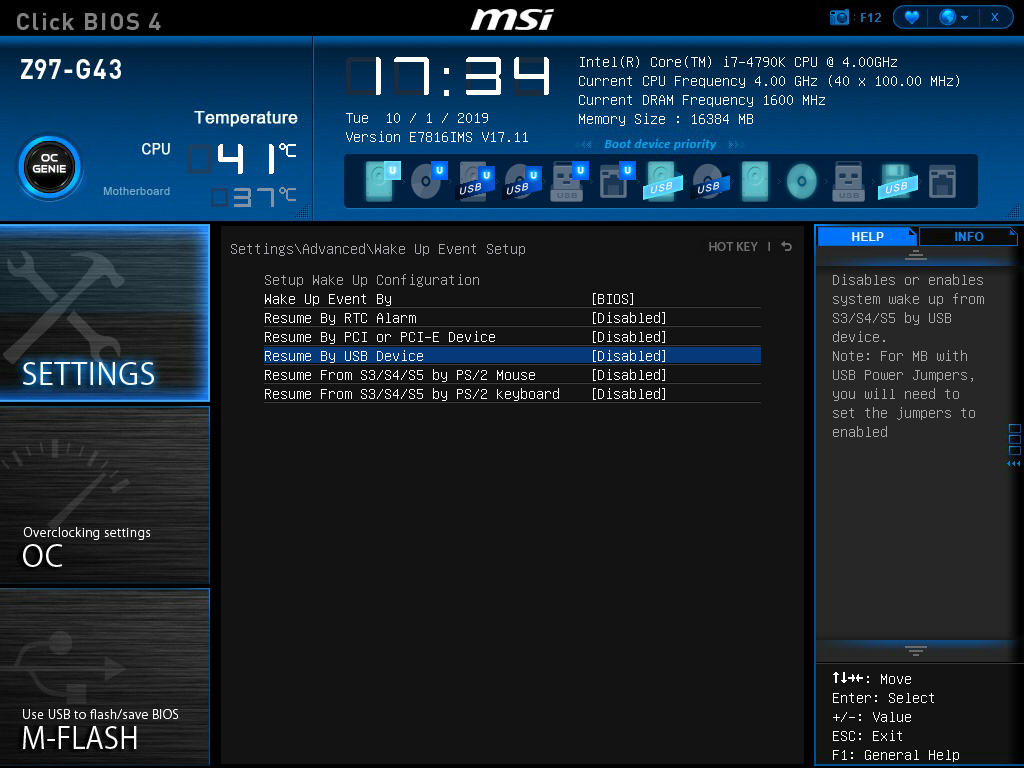Switch to the HELP tab

click(867, 236)
